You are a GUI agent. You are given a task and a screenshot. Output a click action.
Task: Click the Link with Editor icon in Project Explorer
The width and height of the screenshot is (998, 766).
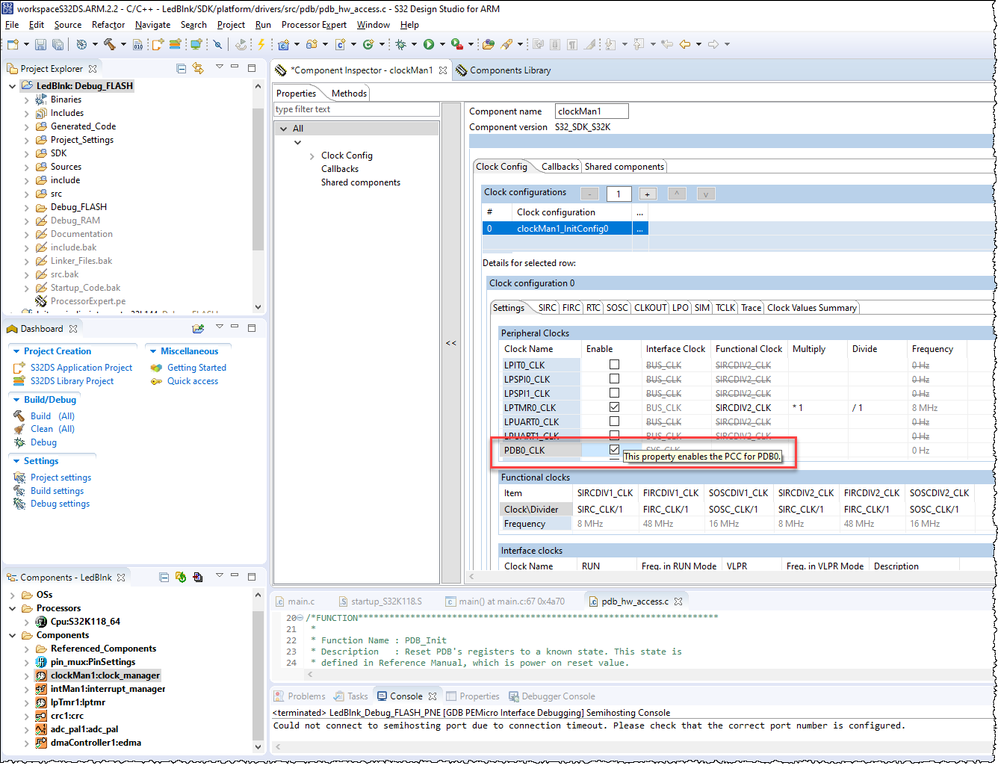click(198, 69)
